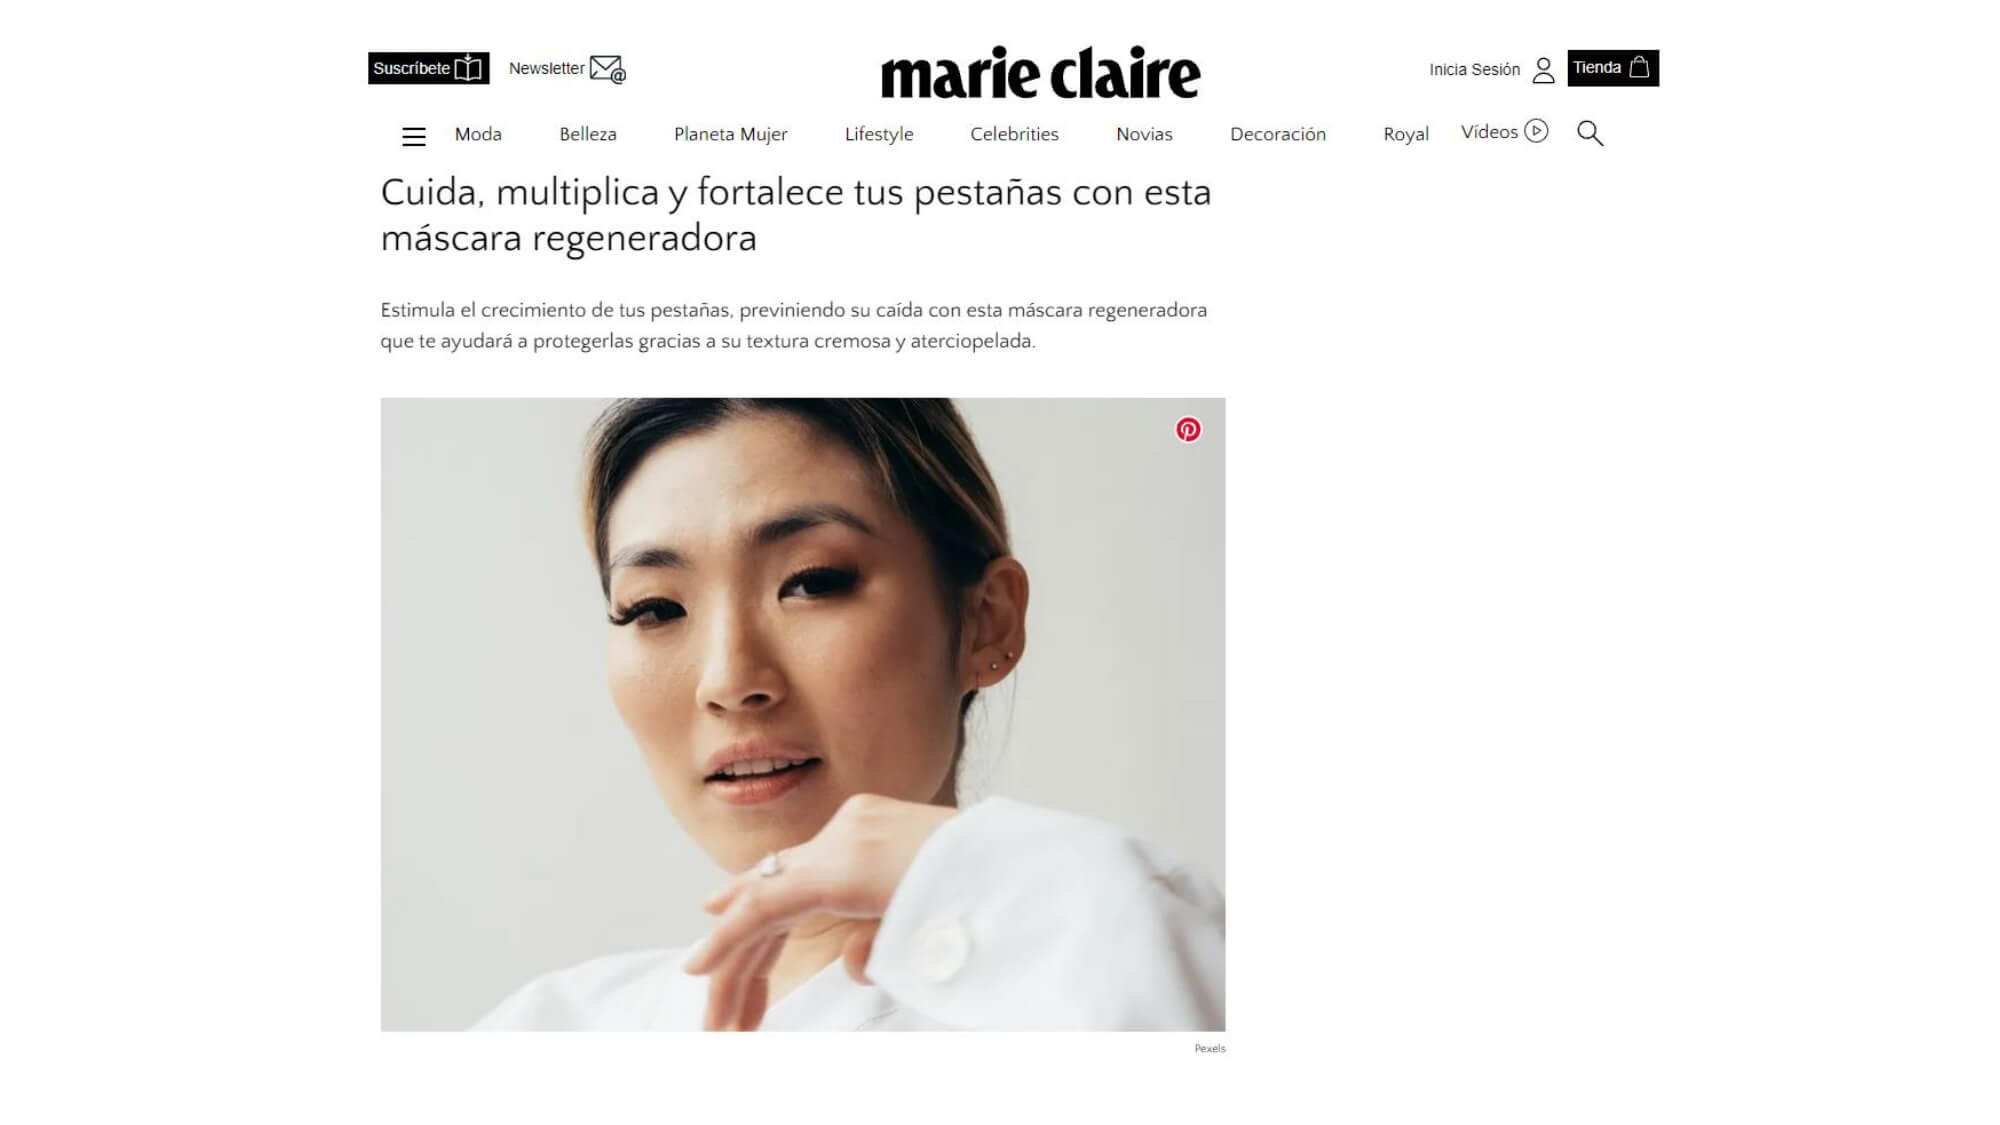Click the article headline about pestañas
The width and height of the screenshot is (2000, 1125).
click(x=796, y=215)
